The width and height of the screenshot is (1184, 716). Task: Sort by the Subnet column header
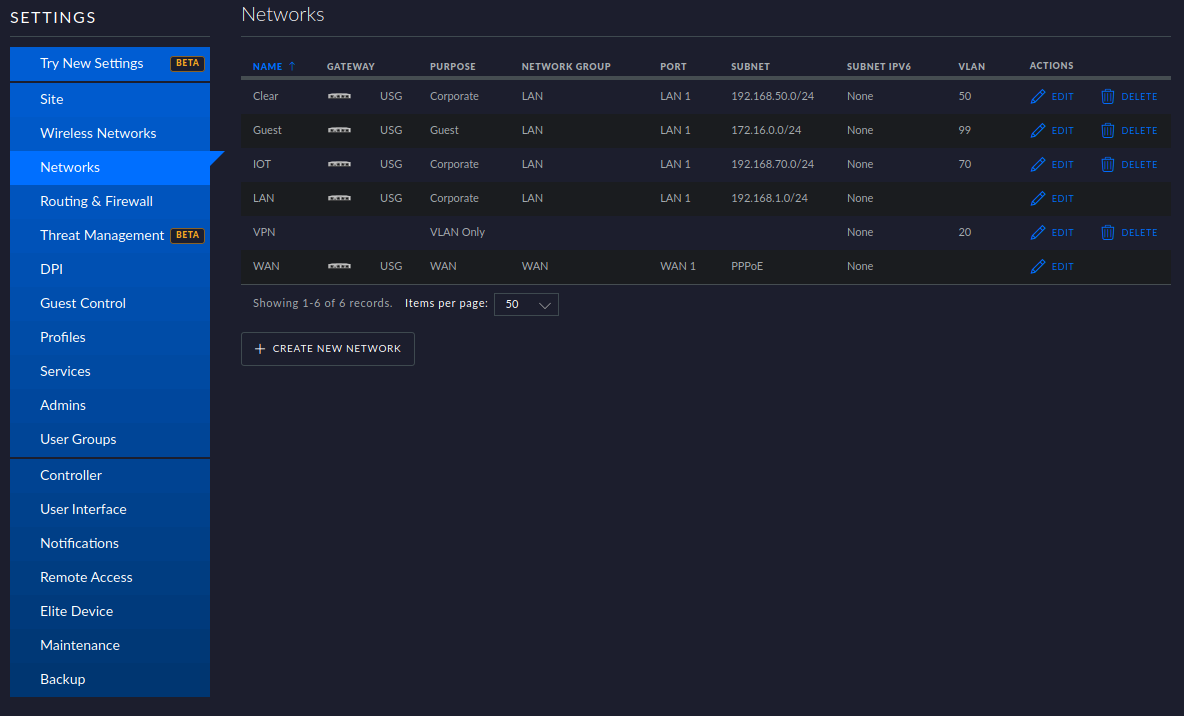click(750, 66)
